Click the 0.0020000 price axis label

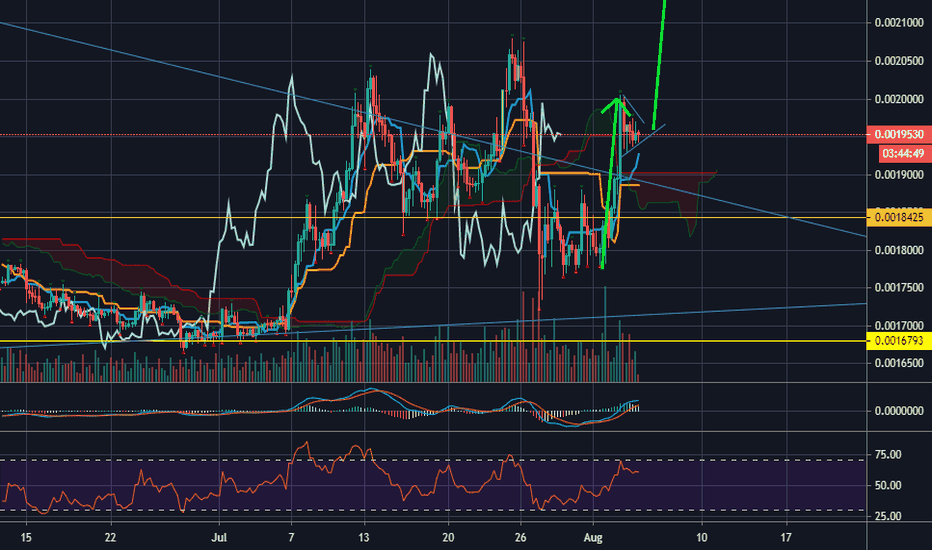(x=899, y=99)
